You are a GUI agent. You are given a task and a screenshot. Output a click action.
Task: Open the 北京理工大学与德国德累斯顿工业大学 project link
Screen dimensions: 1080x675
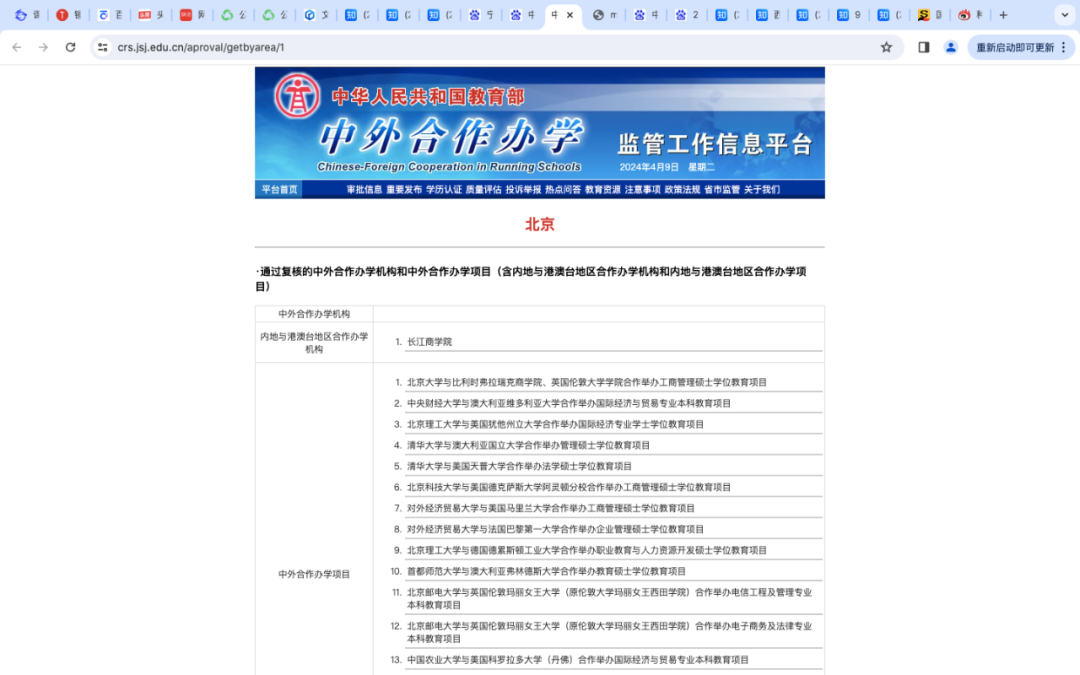click(x=587, y=550)
